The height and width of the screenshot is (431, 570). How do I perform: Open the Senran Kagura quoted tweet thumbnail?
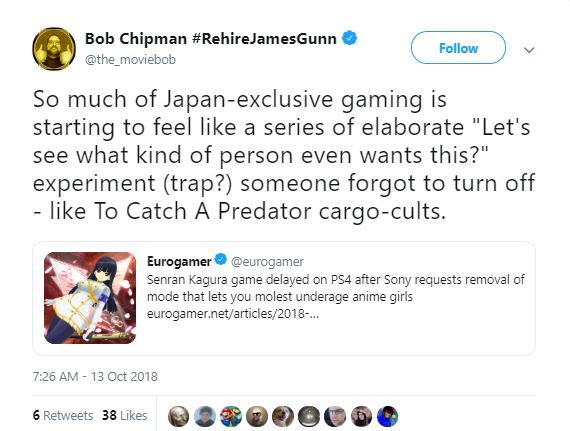[x=90, y=298]
